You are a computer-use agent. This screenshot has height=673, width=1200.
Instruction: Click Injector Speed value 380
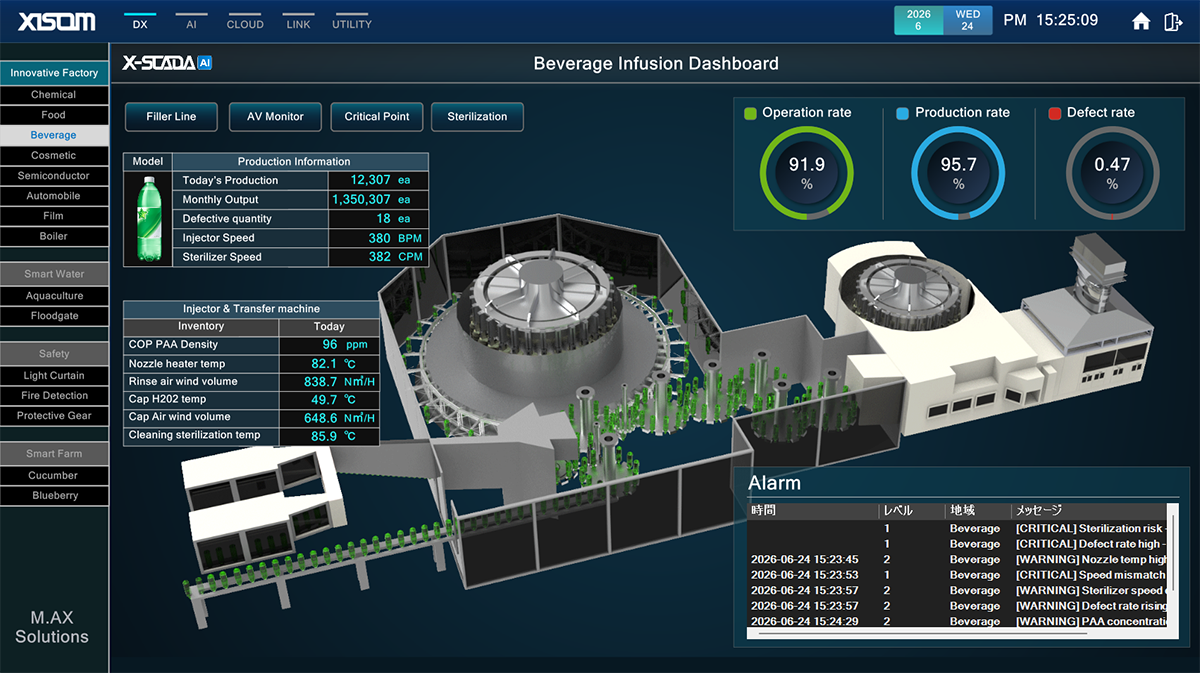[379, 238]
